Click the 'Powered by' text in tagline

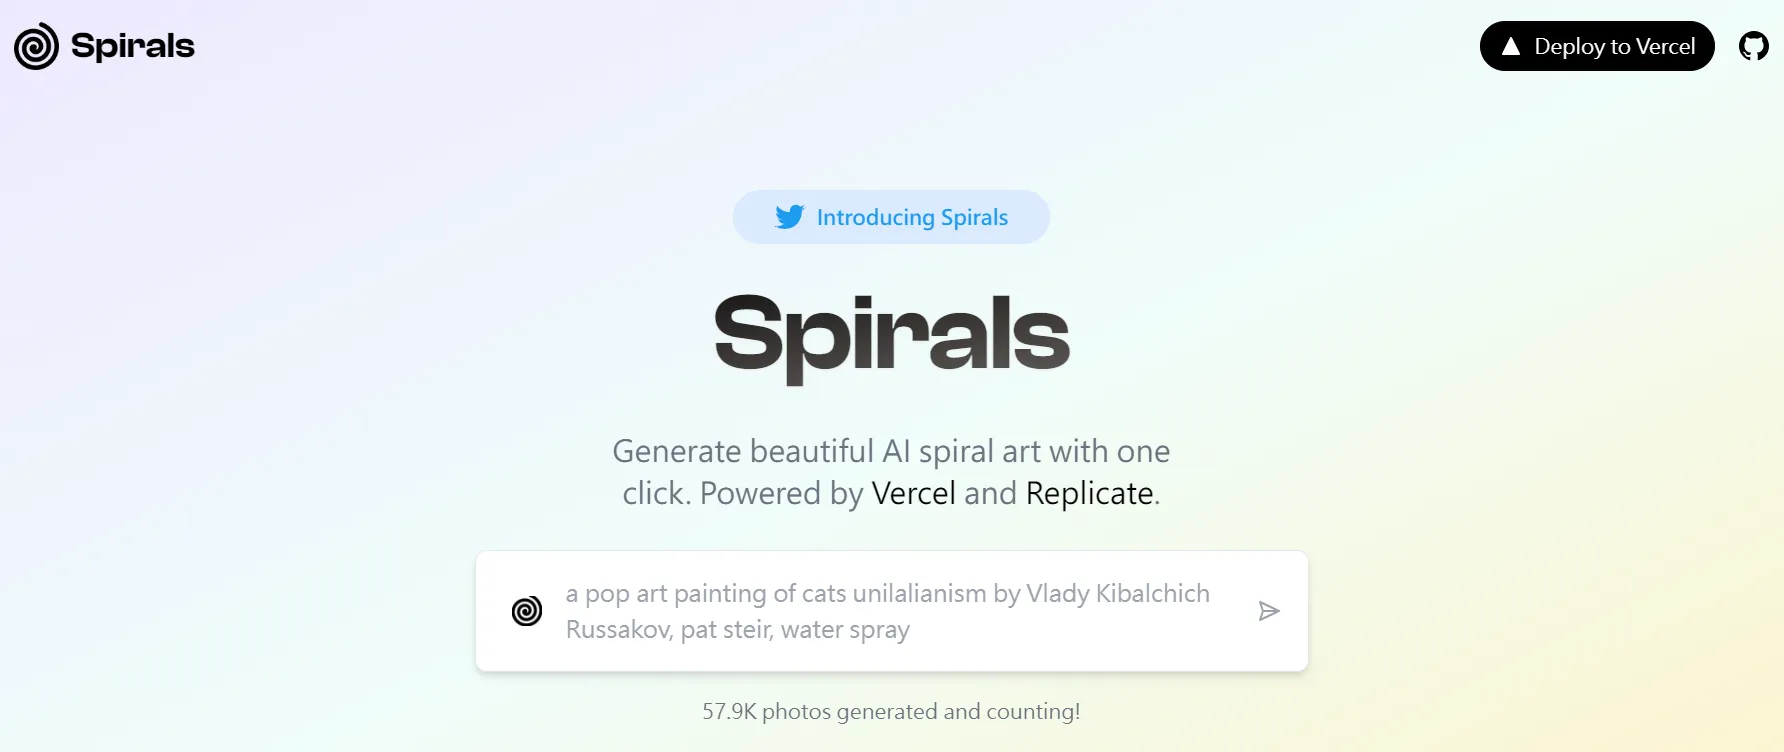tap(781, 493)
